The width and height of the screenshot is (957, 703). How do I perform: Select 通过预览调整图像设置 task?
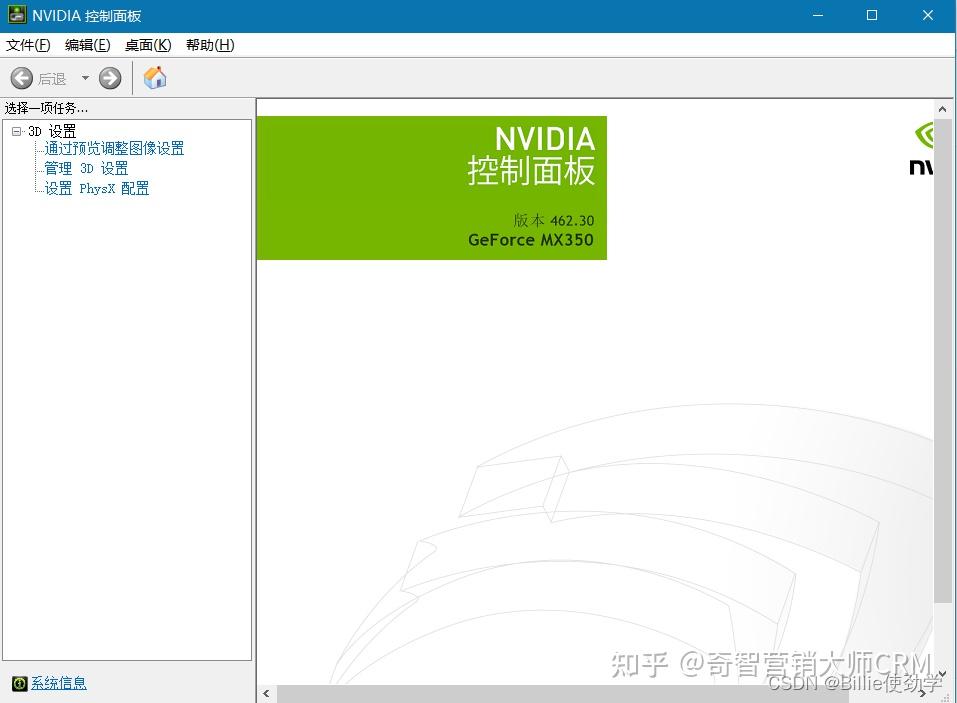pos(113,148)
